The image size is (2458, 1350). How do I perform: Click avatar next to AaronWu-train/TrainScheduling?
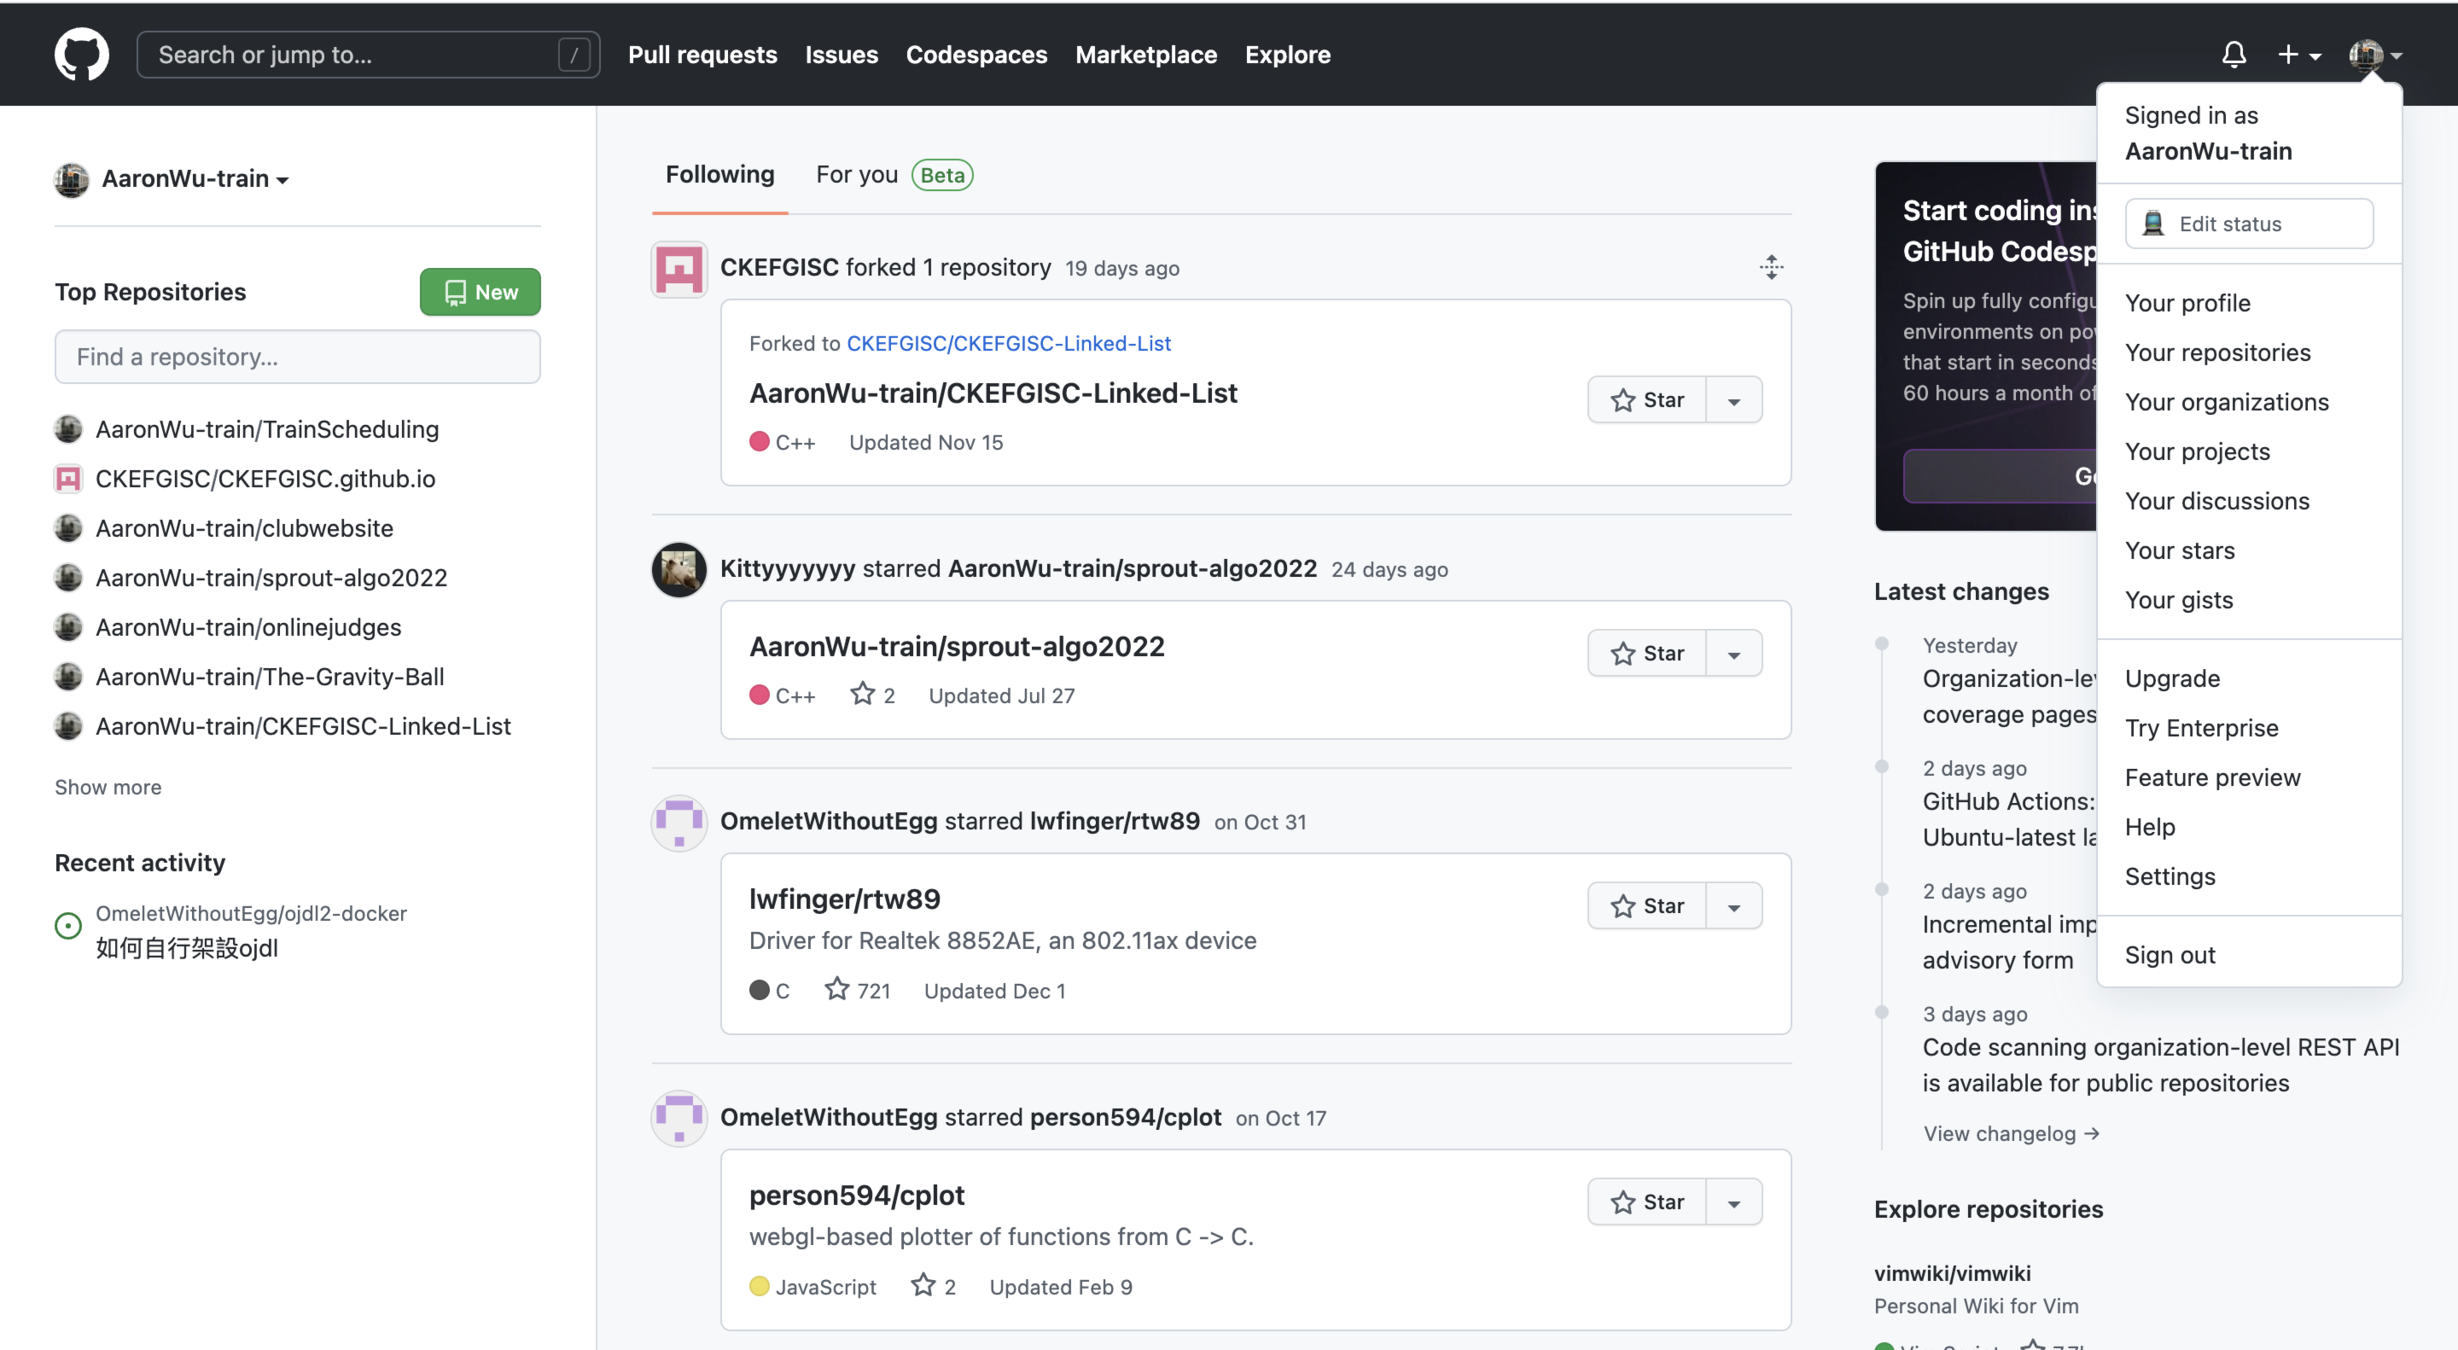pyautogui.click(x=68, y=429)
